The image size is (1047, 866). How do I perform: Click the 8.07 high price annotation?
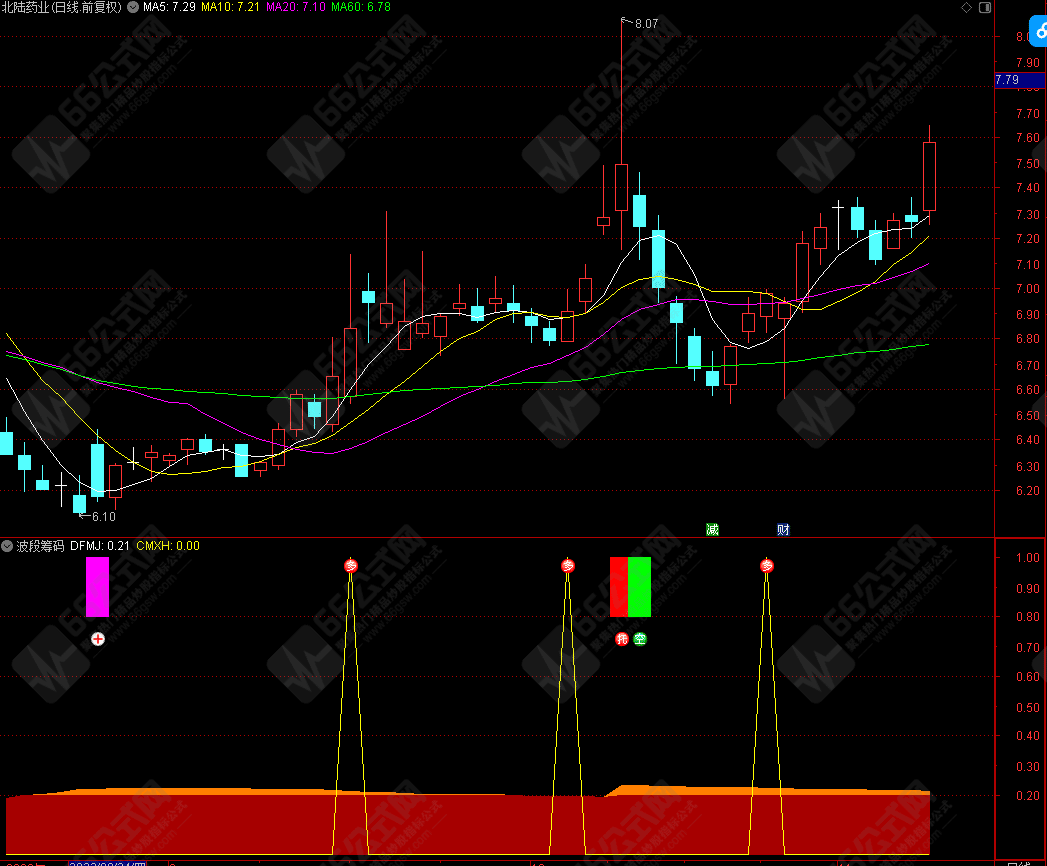646,24
